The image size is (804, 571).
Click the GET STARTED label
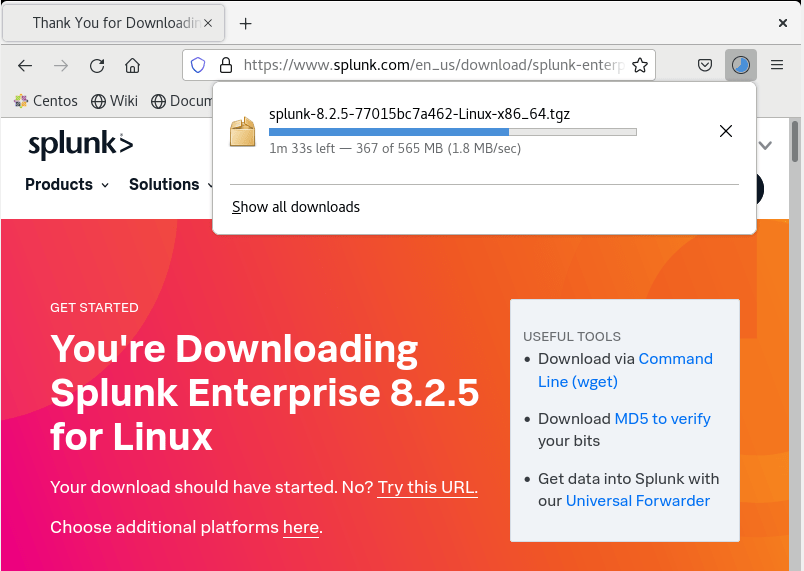94,308
